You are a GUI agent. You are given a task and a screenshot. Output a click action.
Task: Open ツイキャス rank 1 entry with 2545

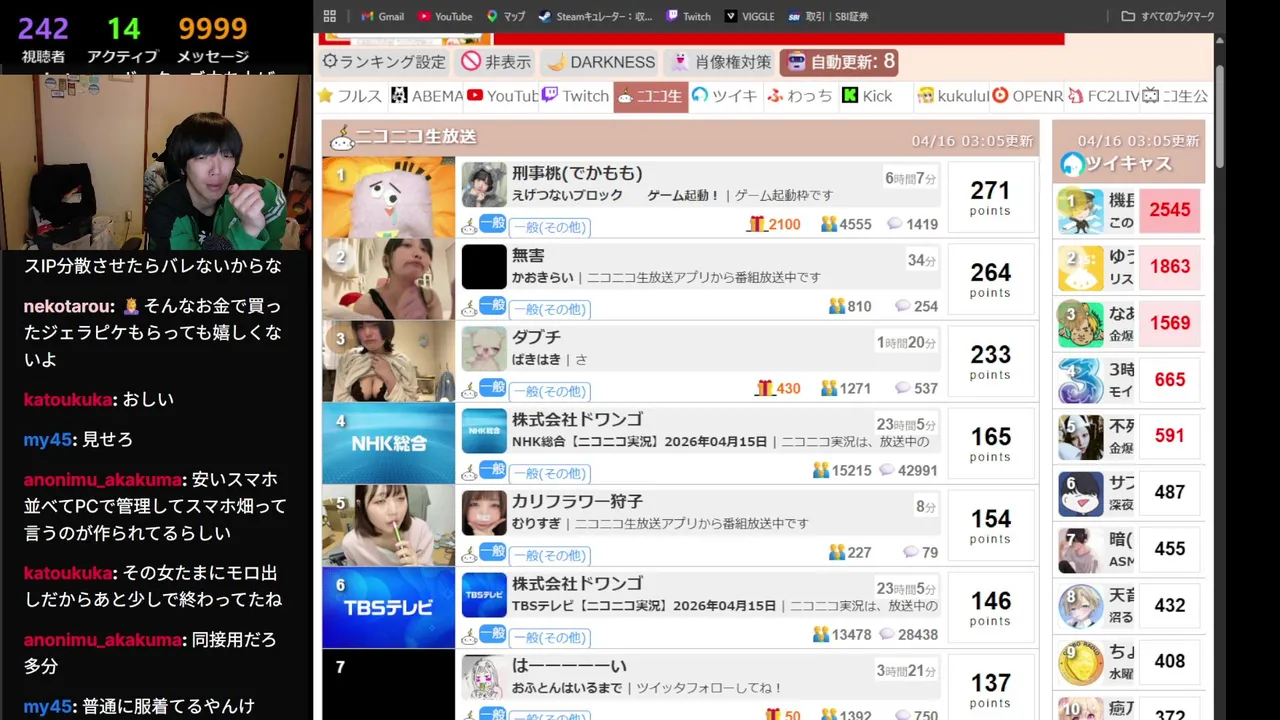1129,210
